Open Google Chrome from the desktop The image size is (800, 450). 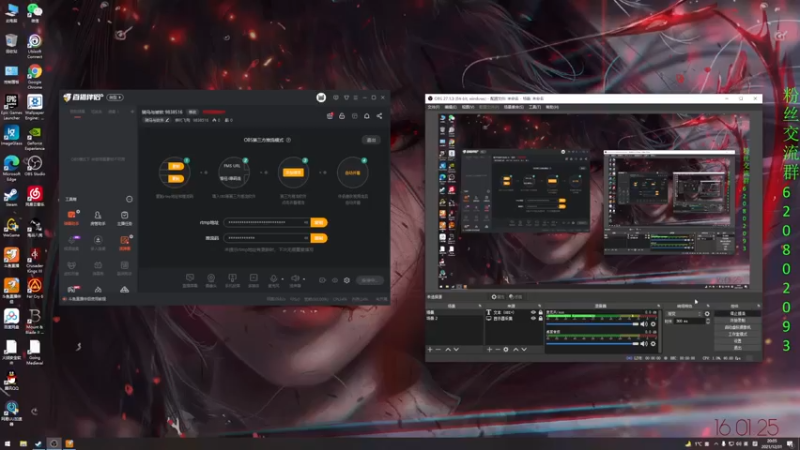click(35, 77)
